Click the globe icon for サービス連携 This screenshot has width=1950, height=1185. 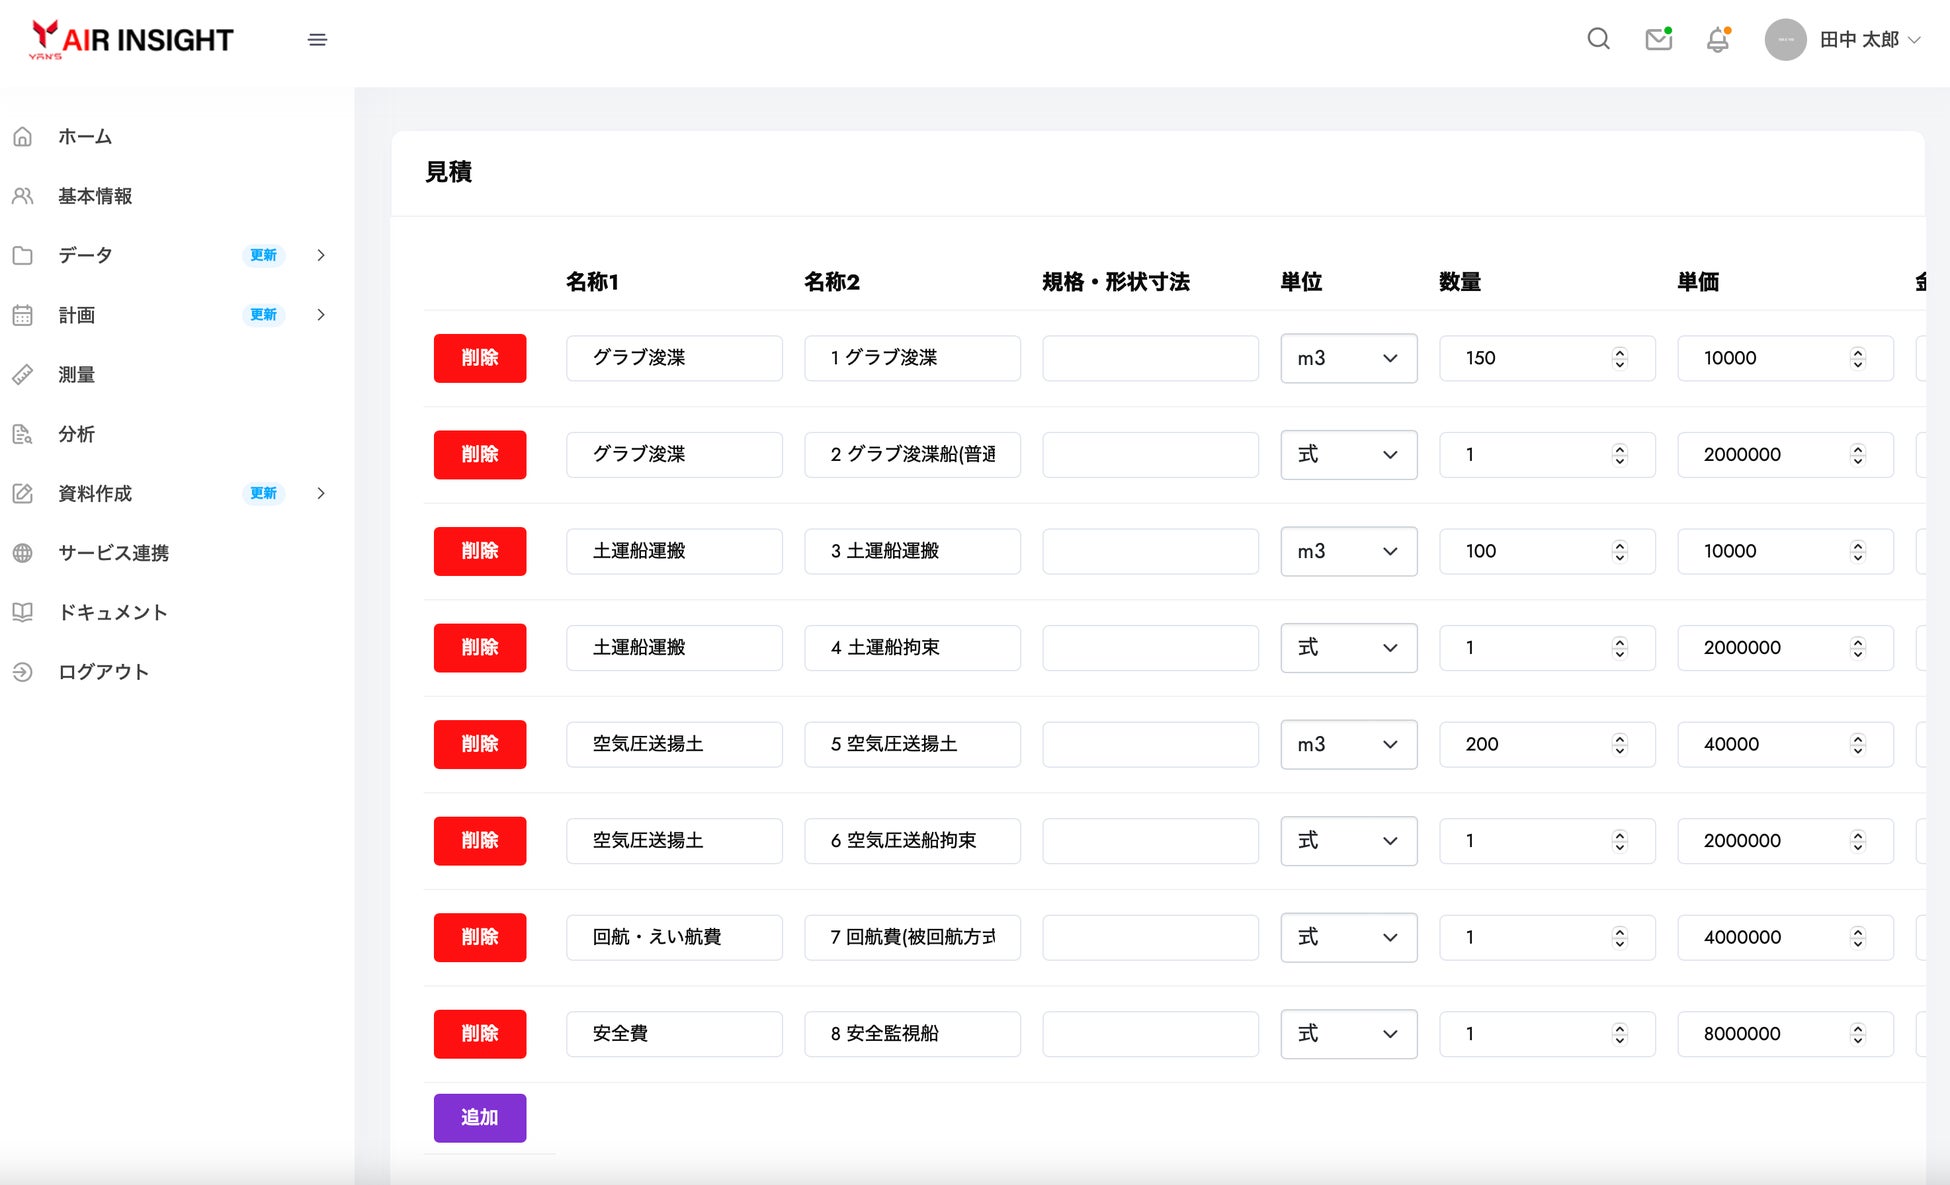coord(23,553)
